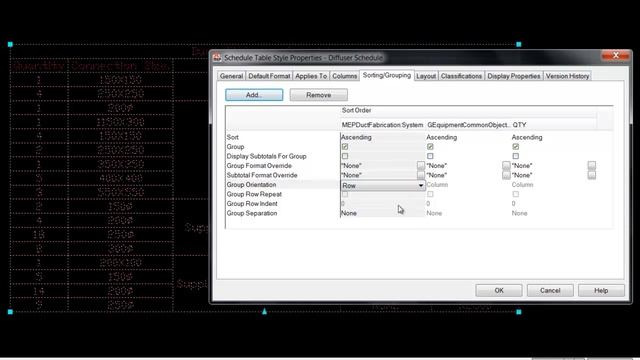Image resolution: width=640 pixels, height=360 pixels.
Task: Select the MEPDuctFabrication System column header
Action: 382,125
